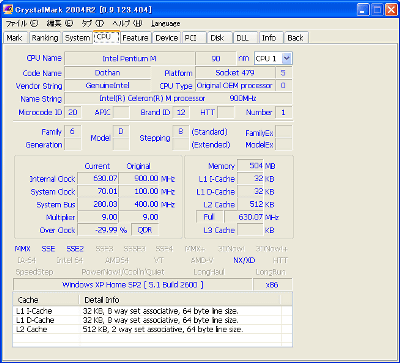This screenshot has width=400, height=363.
Task: Switch to the Feature tab
Action: point(135,38)
